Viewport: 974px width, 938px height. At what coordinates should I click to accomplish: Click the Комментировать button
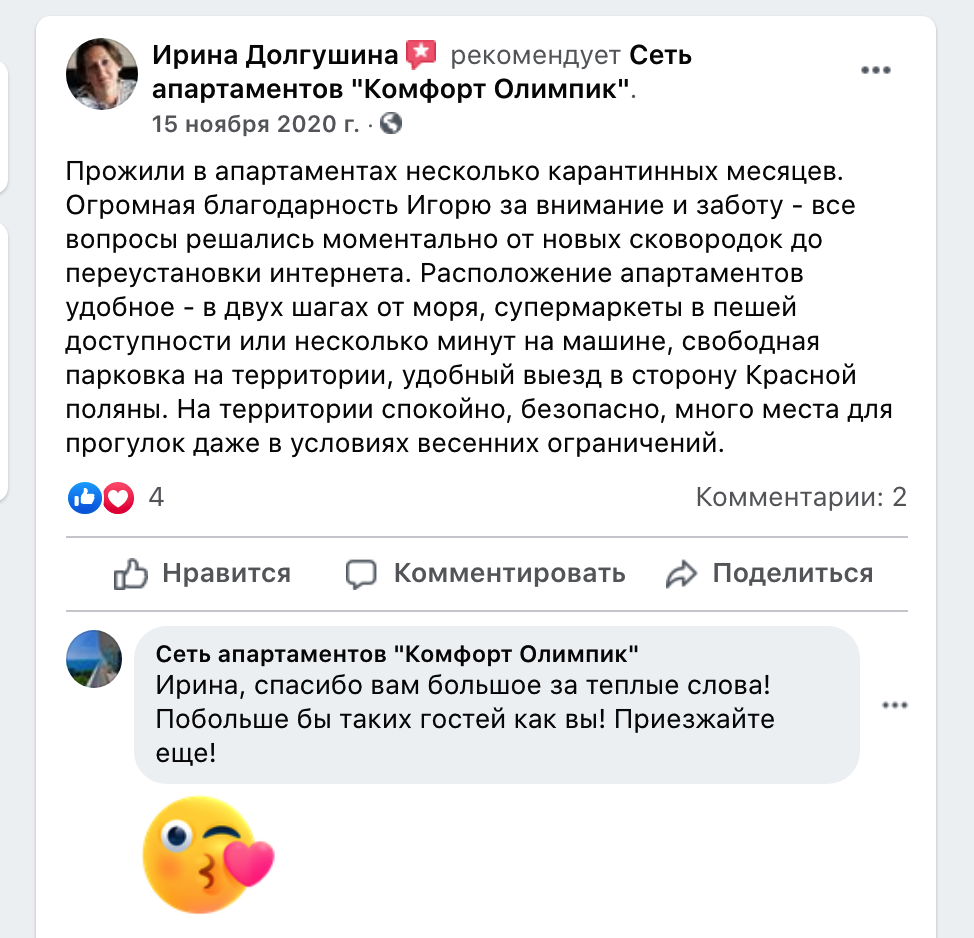coord(485,573)
